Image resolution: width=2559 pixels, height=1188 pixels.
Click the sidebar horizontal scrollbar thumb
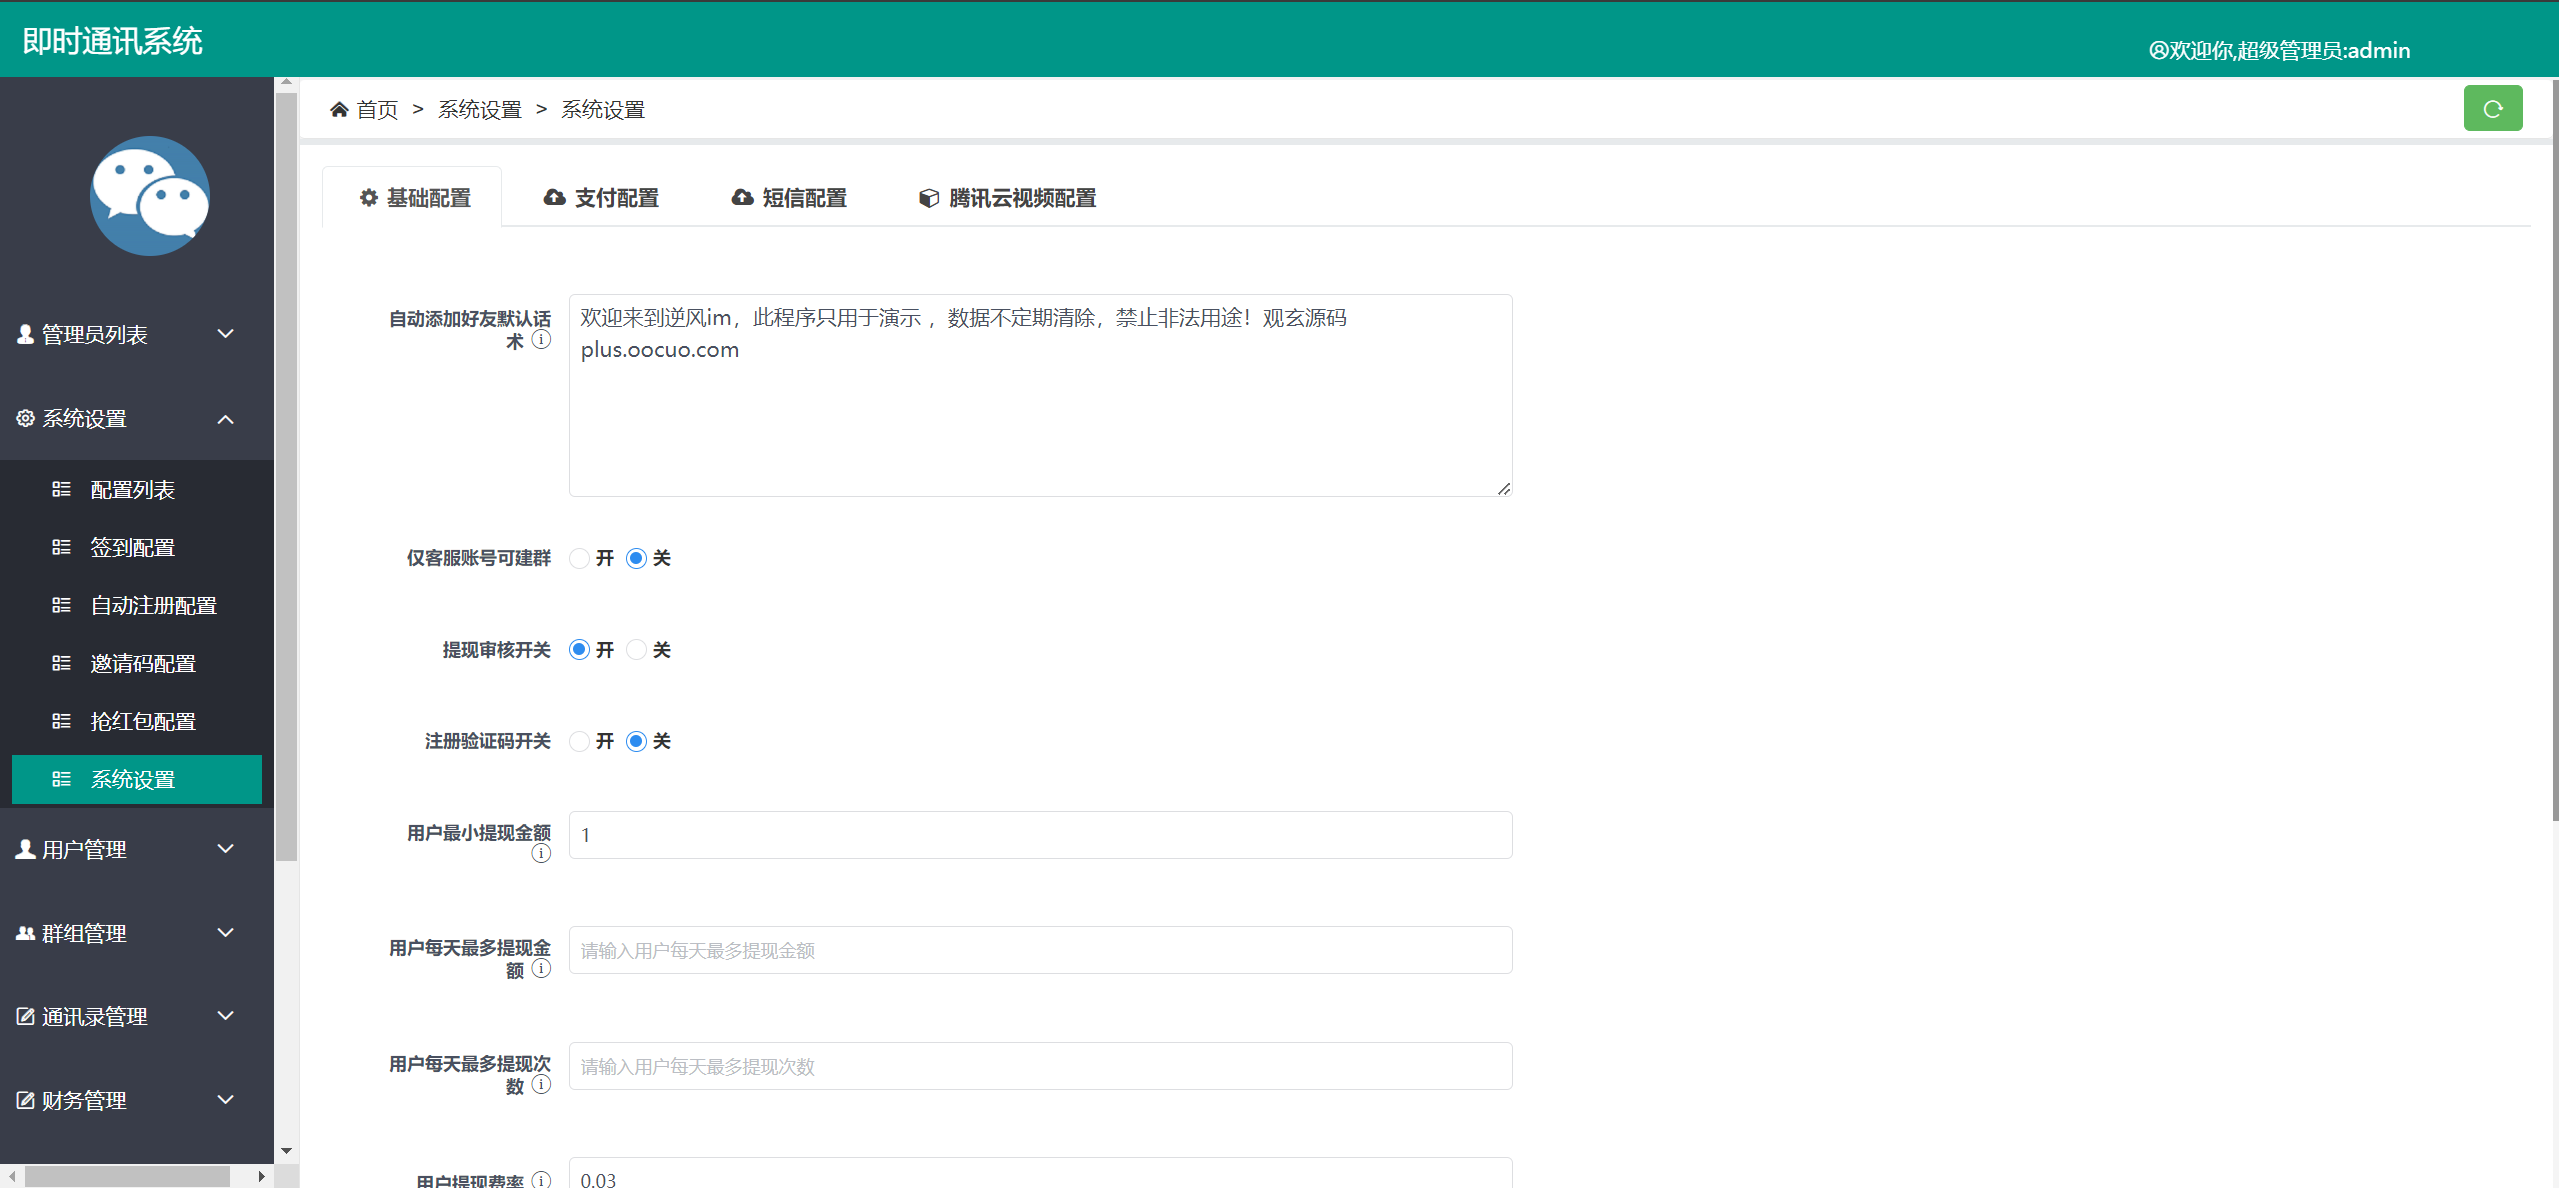[126, 1176]
